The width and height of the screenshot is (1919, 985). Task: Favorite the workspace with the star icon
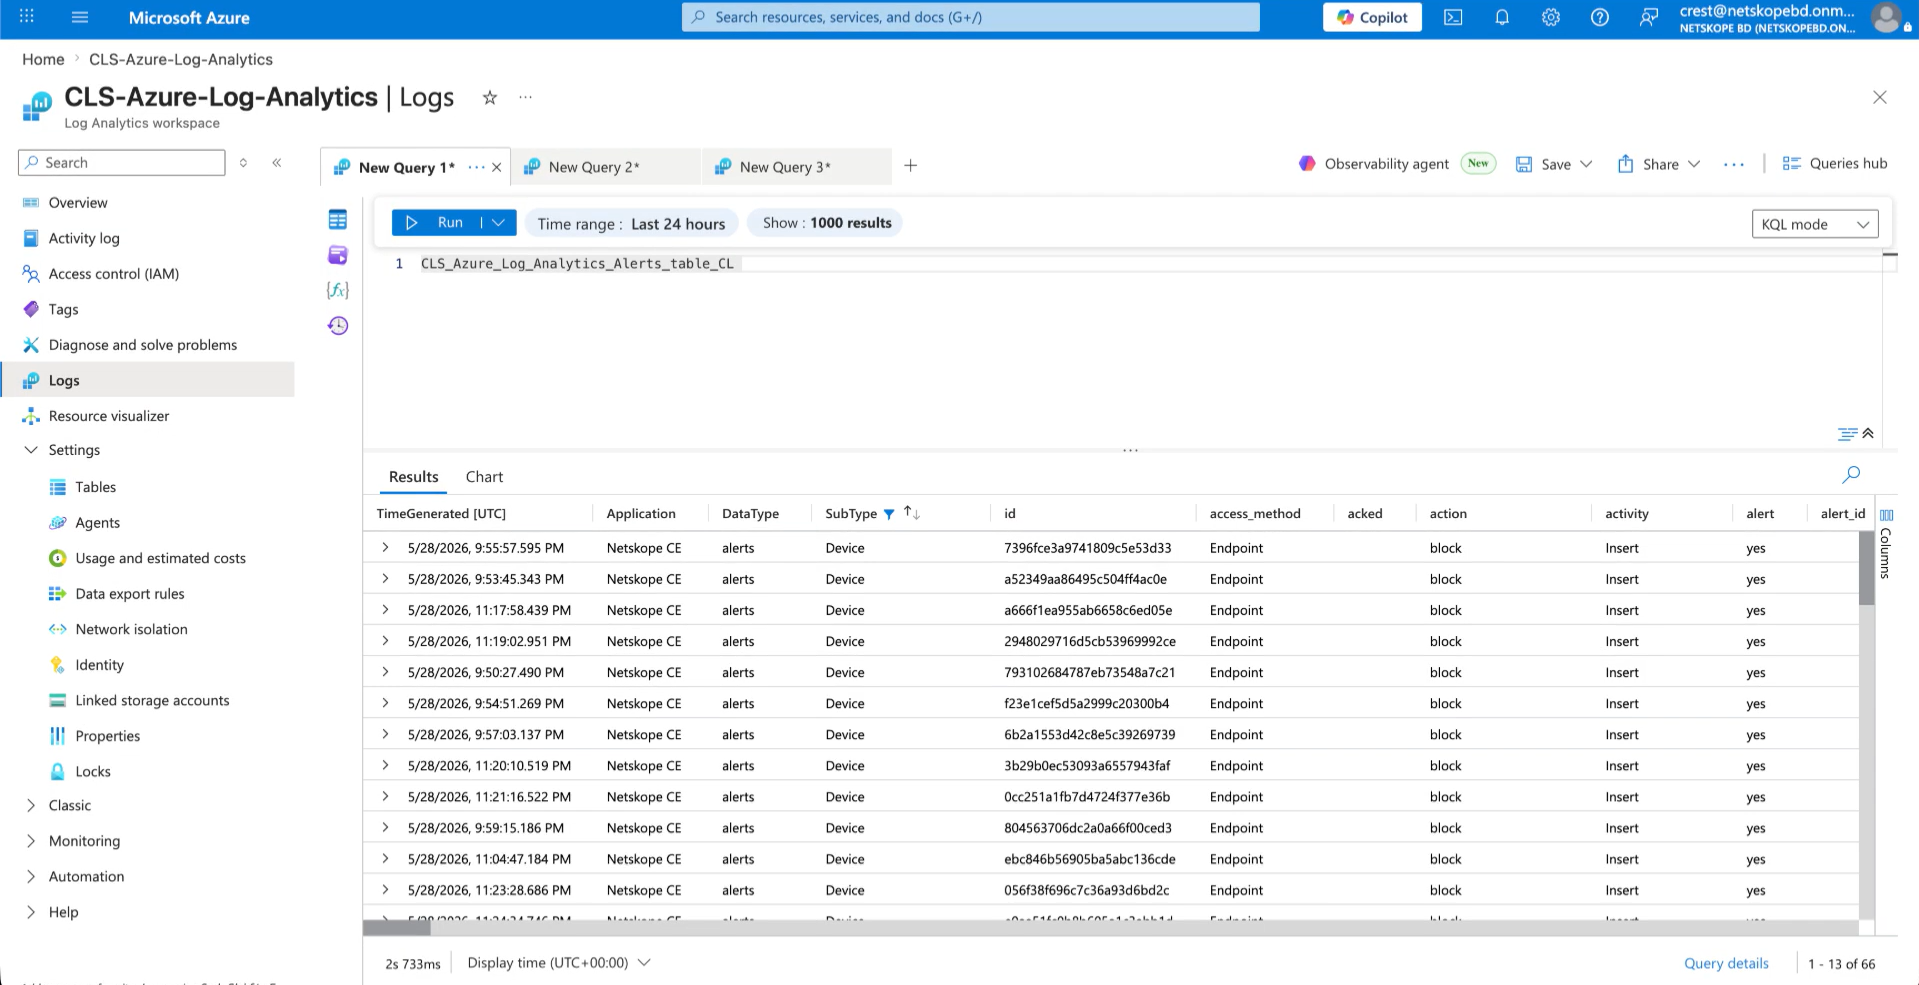click(490, 97)
